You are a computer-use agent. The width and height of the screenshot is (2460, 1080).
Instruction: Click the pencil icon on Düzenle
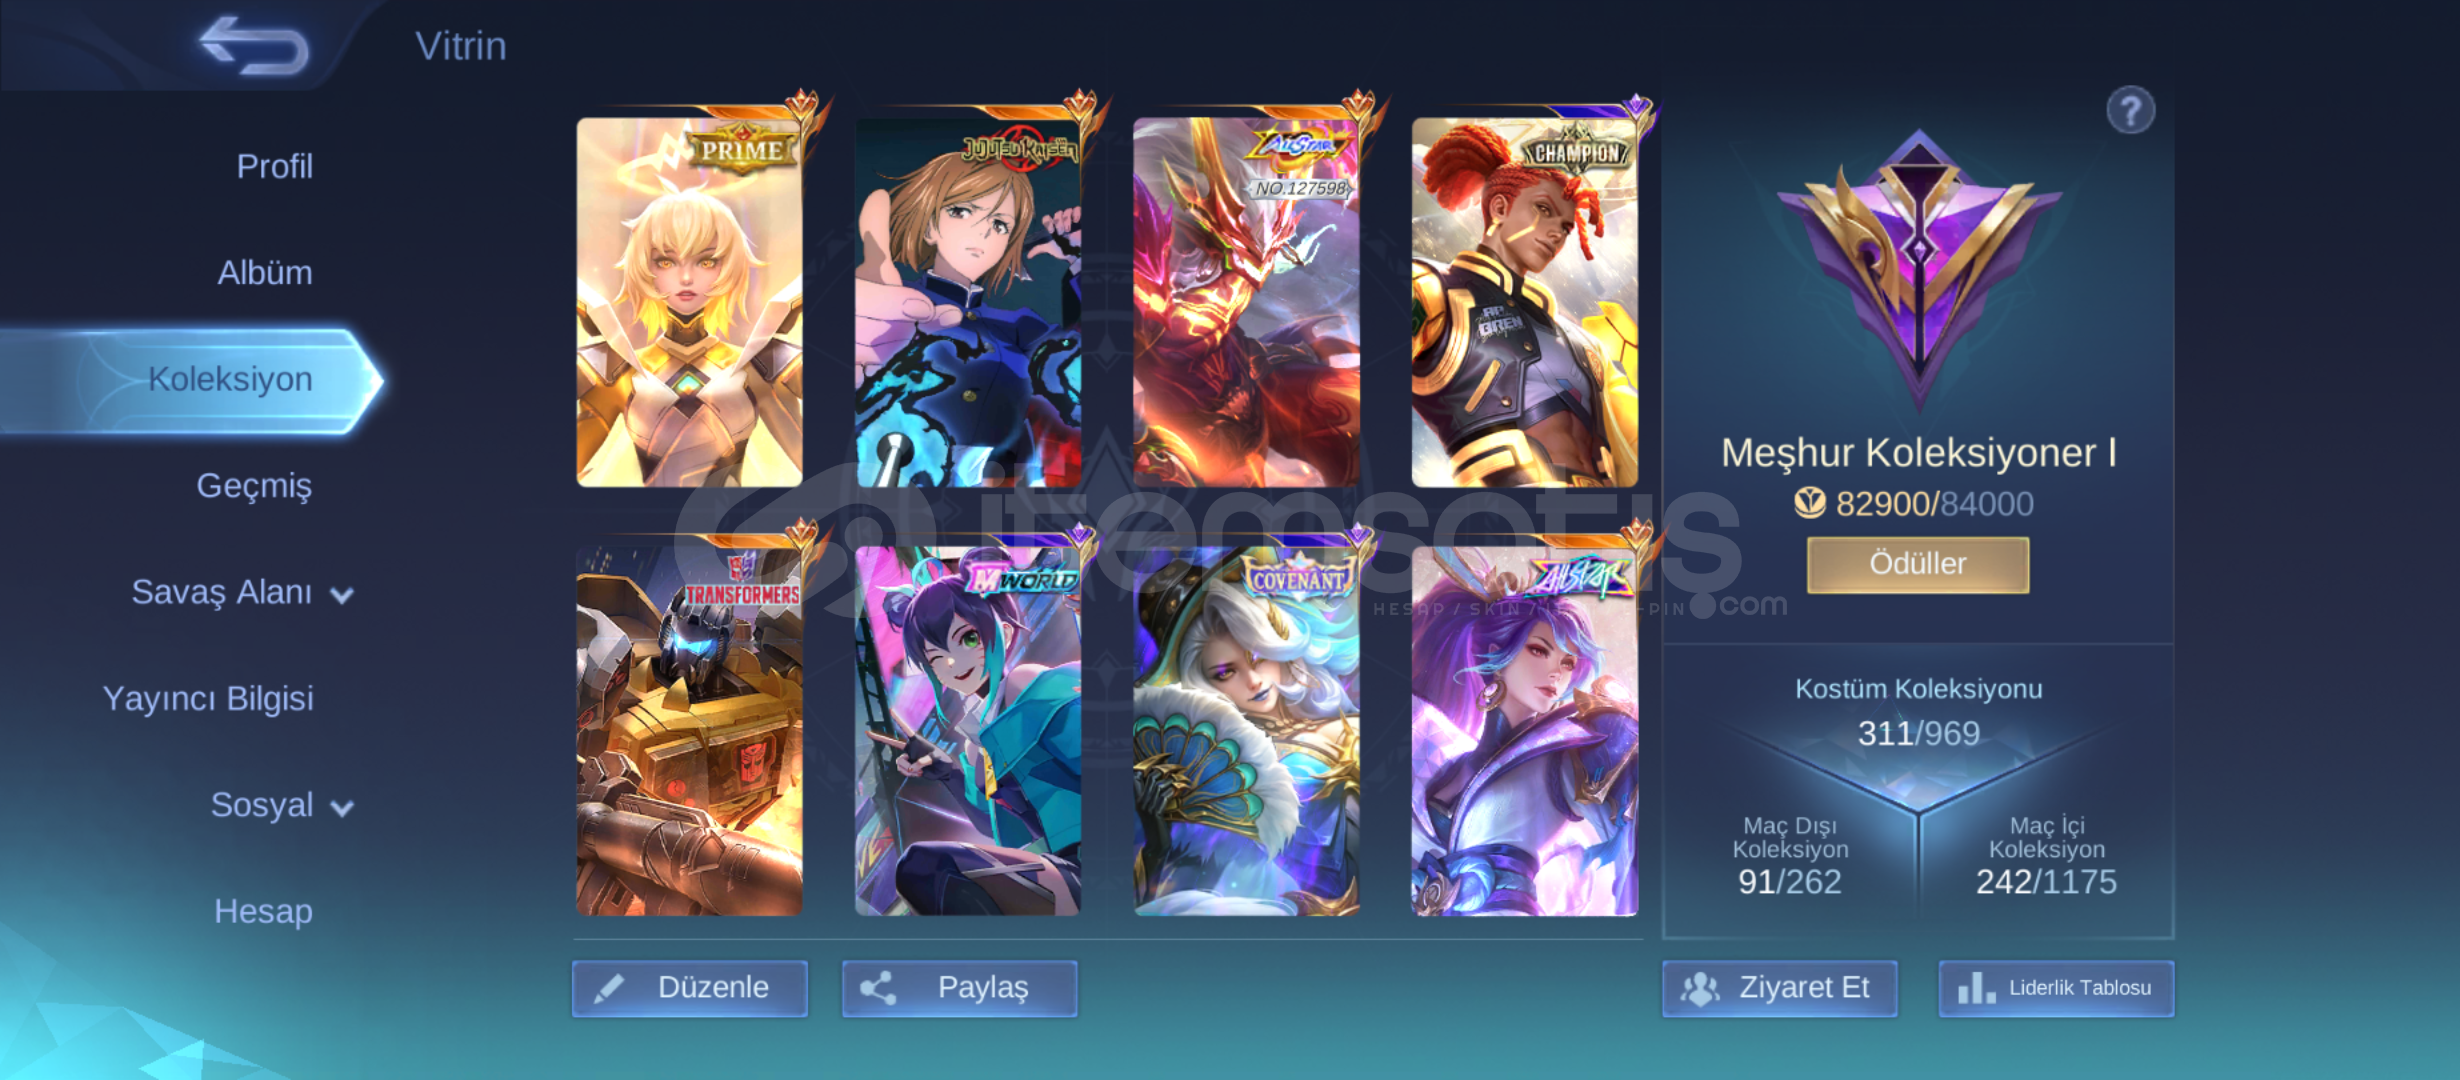[x=609, y=988]
